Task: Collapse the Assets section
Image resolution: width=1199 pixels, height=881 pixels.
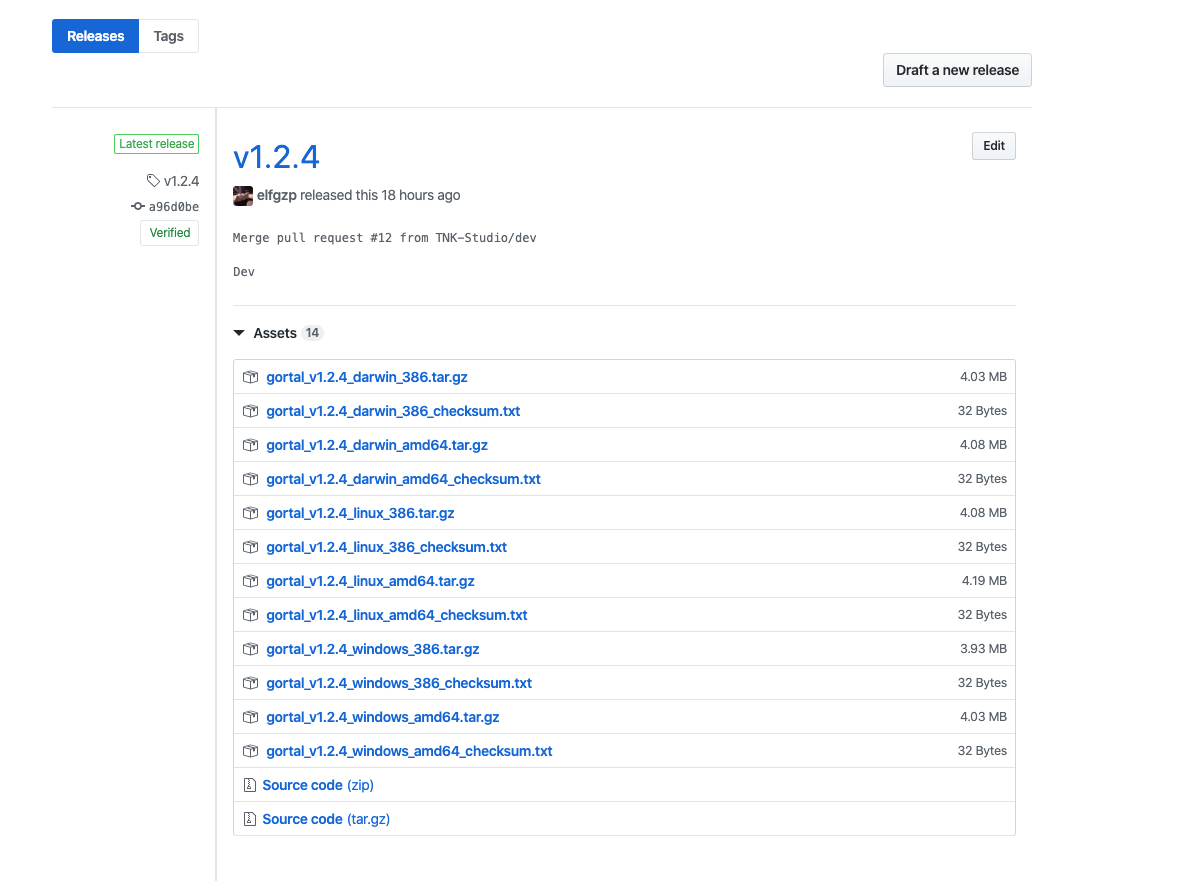Action: (239, 332)
